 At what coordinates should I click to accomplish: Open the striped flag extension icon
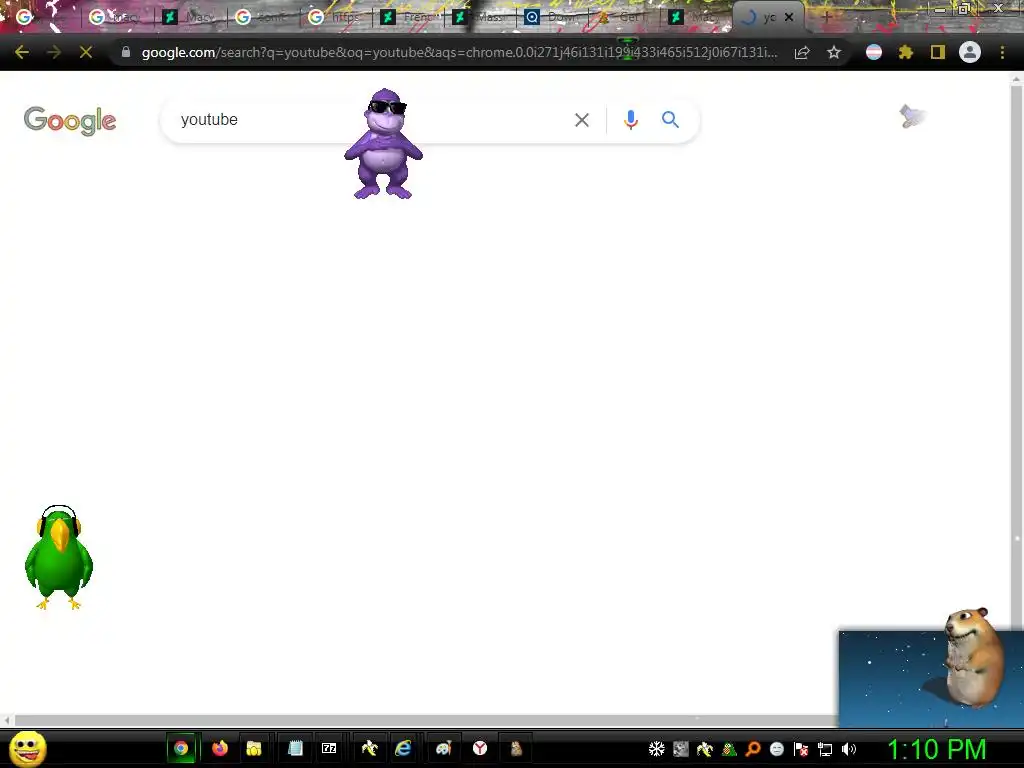(873, 52)
